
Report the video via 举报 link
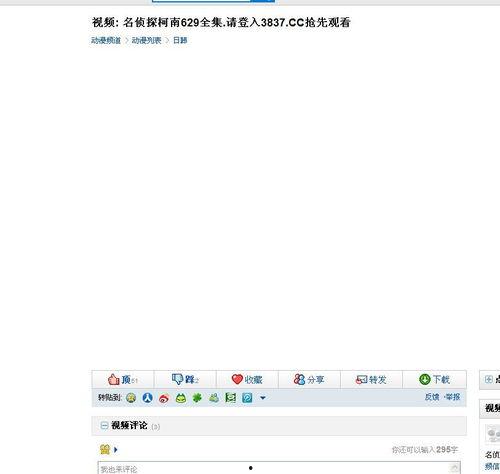(x=453, y=397)
